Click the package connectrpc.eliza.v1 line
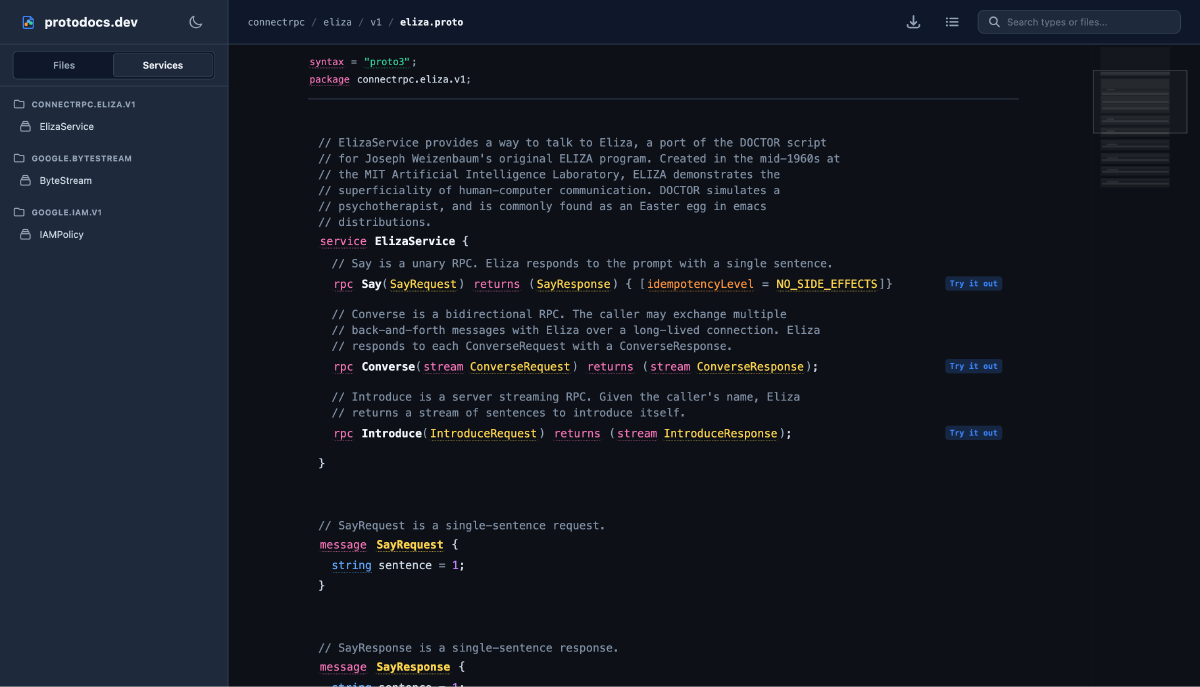 (x=390, y=79)
